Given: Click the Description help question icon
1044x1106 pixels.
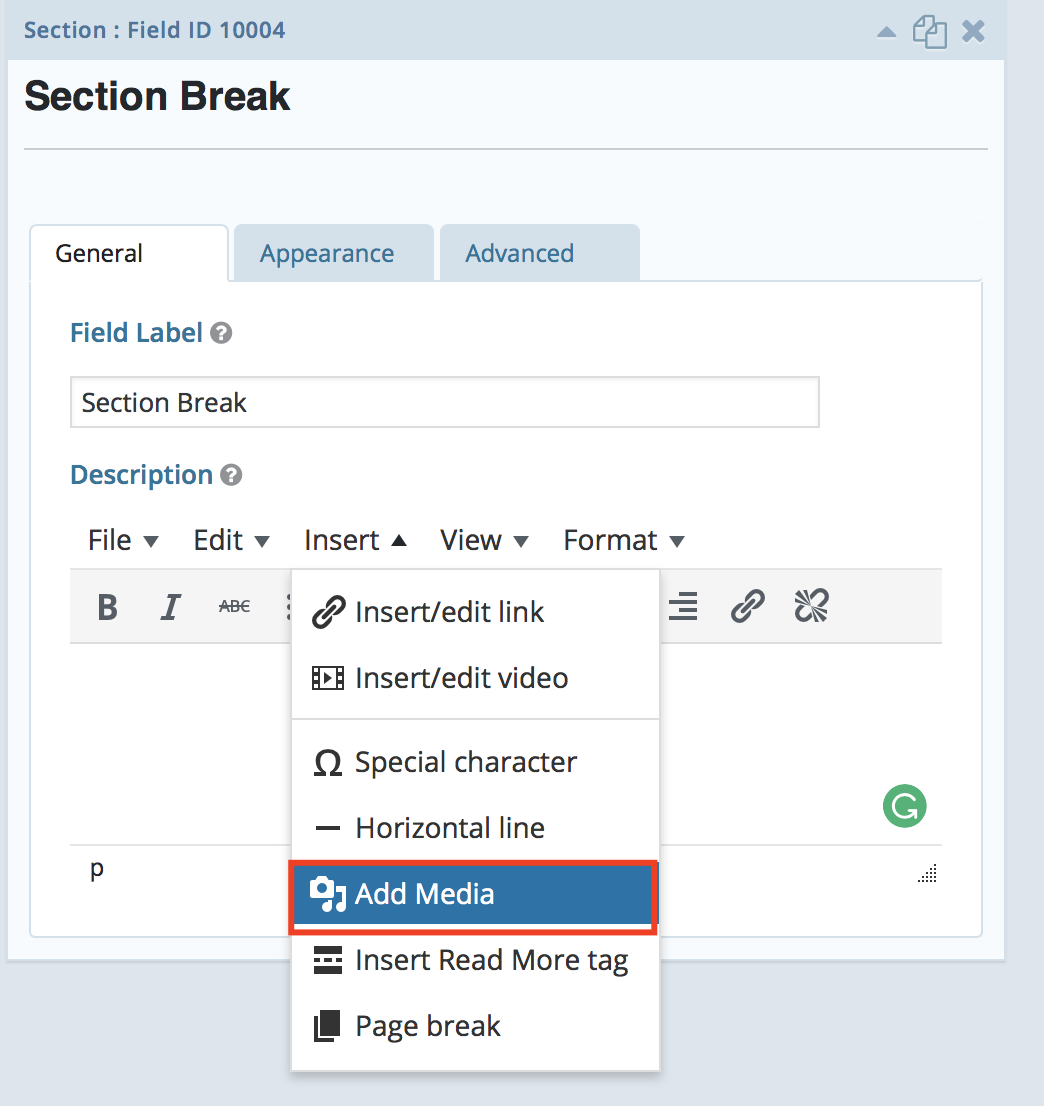Looking at the screenshot, I should [231, 475].
